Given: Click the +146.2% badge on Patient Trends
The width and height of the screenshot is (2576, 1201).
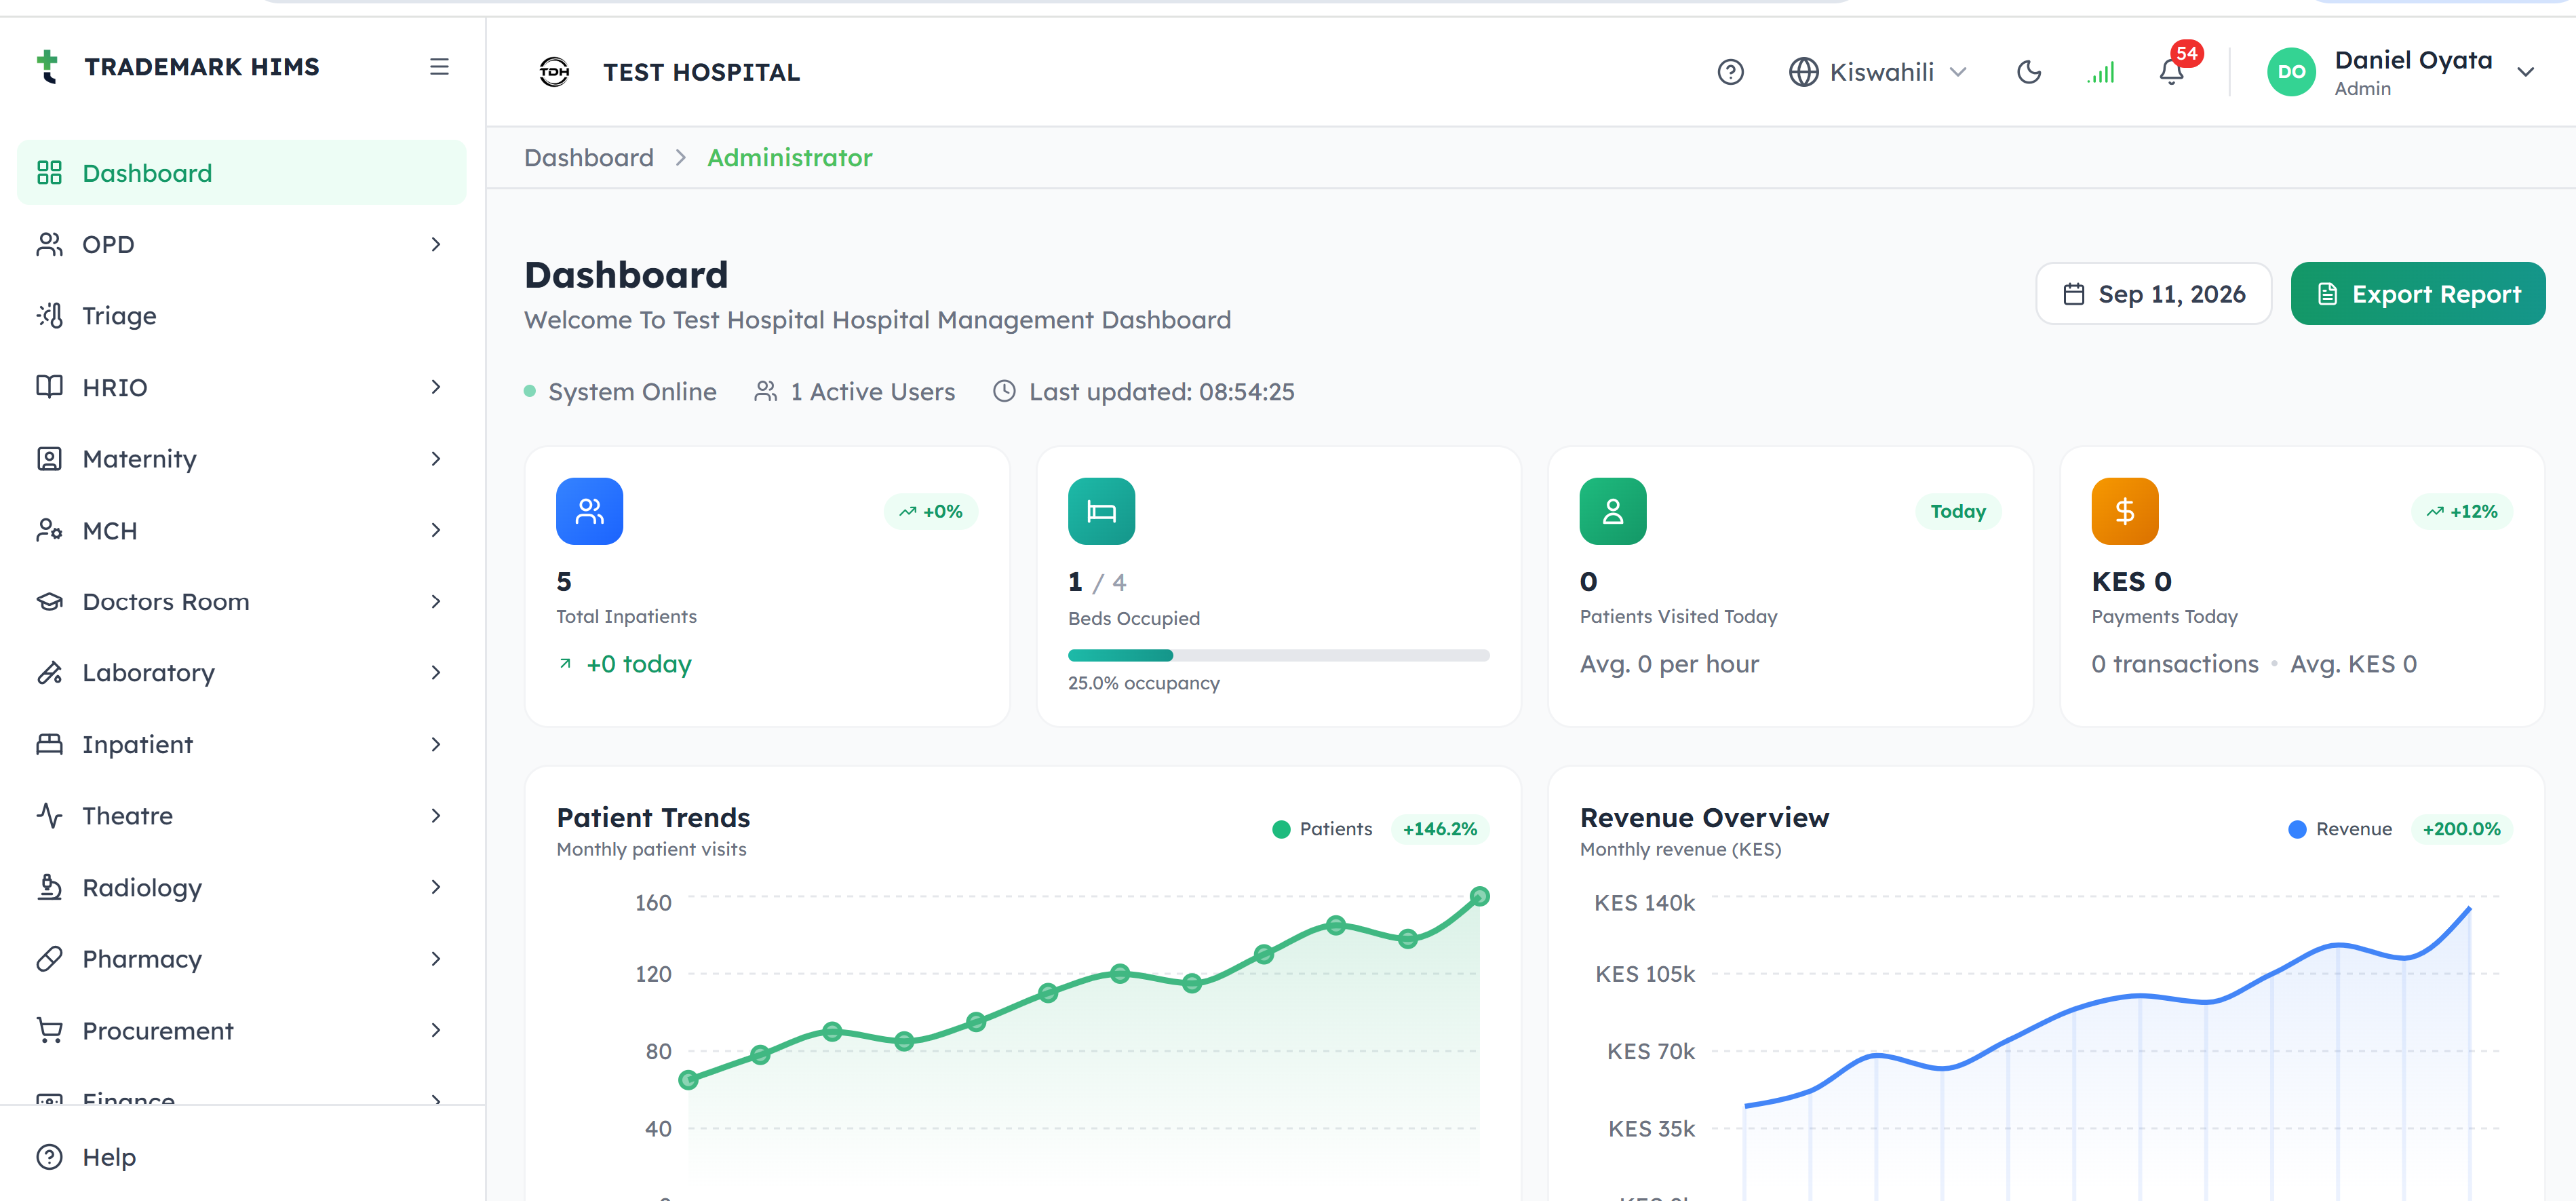Looking at the screenshot, I should click(1439, 829).
